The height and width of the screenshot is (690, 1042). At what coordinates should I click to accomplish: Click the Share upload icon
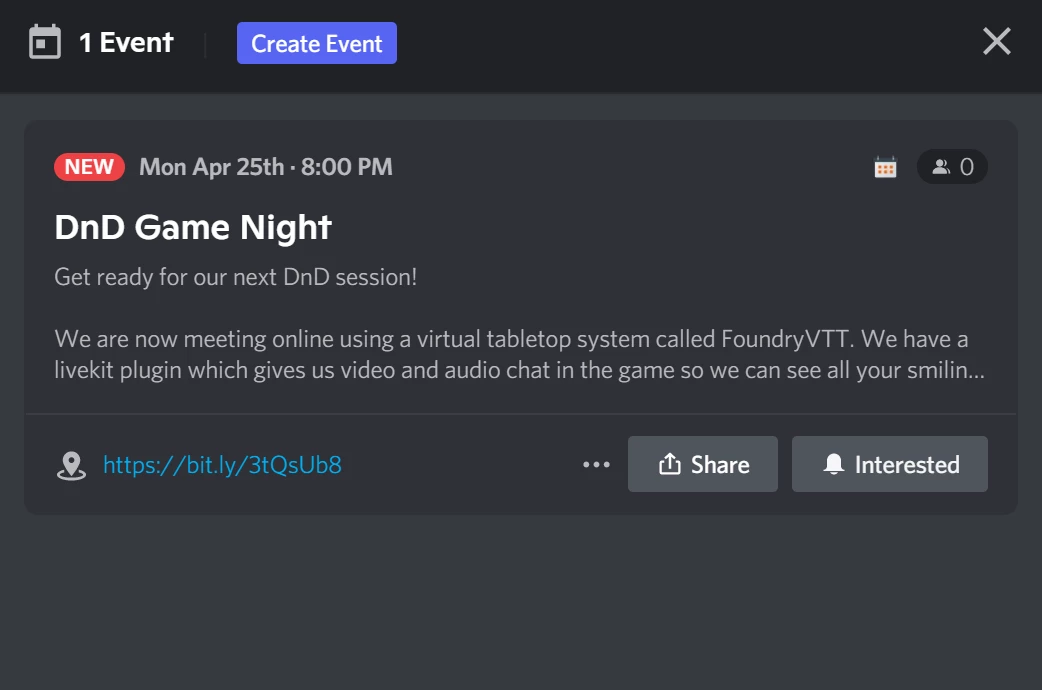coord(671,463)
